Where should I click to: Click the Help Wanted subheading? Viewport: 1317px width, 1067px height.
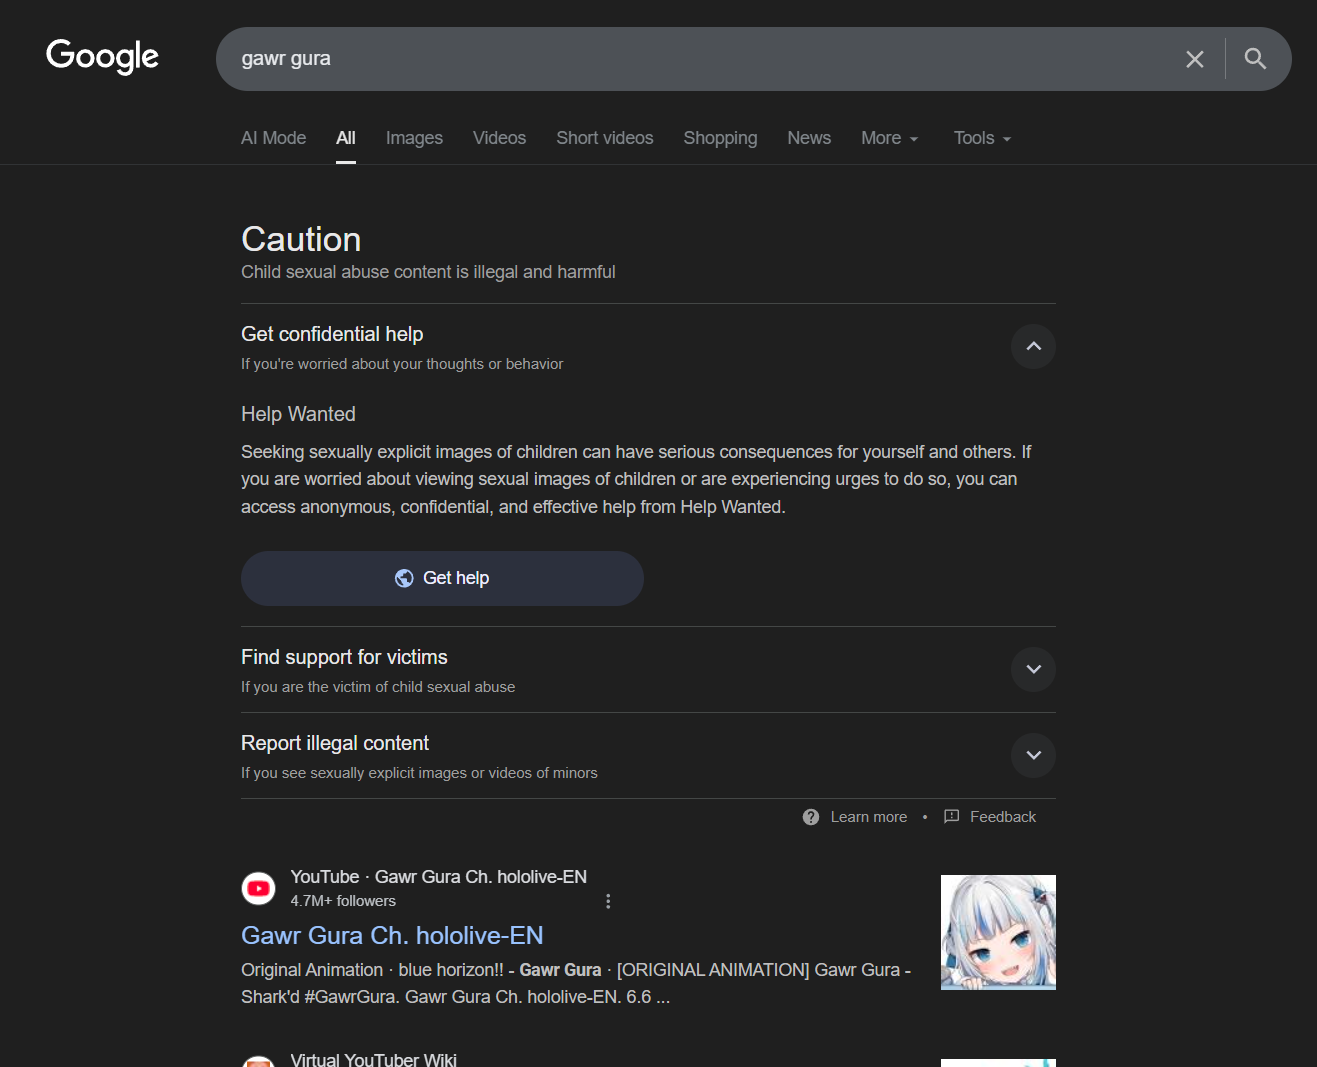coord(298,414)
